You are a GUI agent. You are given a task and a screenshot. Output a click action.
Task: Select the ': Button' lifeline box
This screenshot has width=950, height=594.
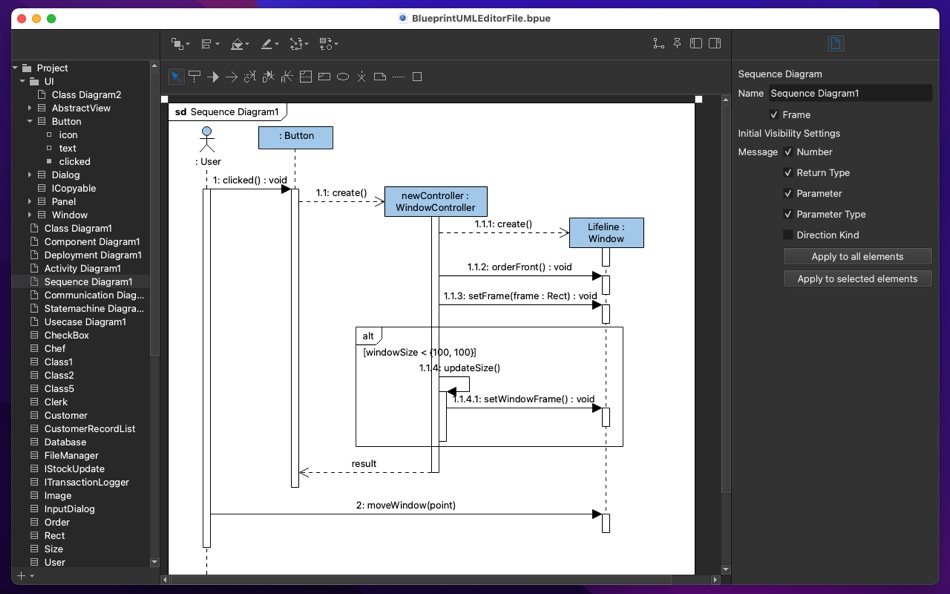(296, 137)
